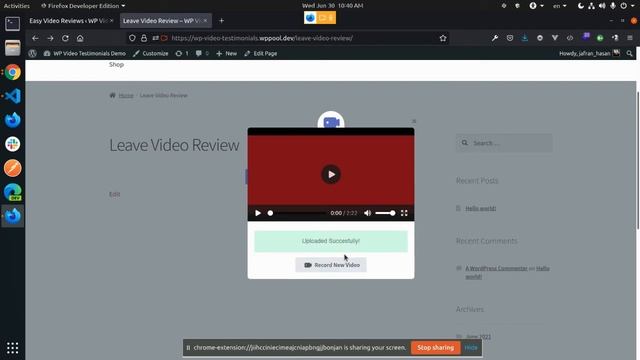This screenshot has width=640, height=360.
Task: Open the WordPress logo menu
Action: [x=33, y=53]
